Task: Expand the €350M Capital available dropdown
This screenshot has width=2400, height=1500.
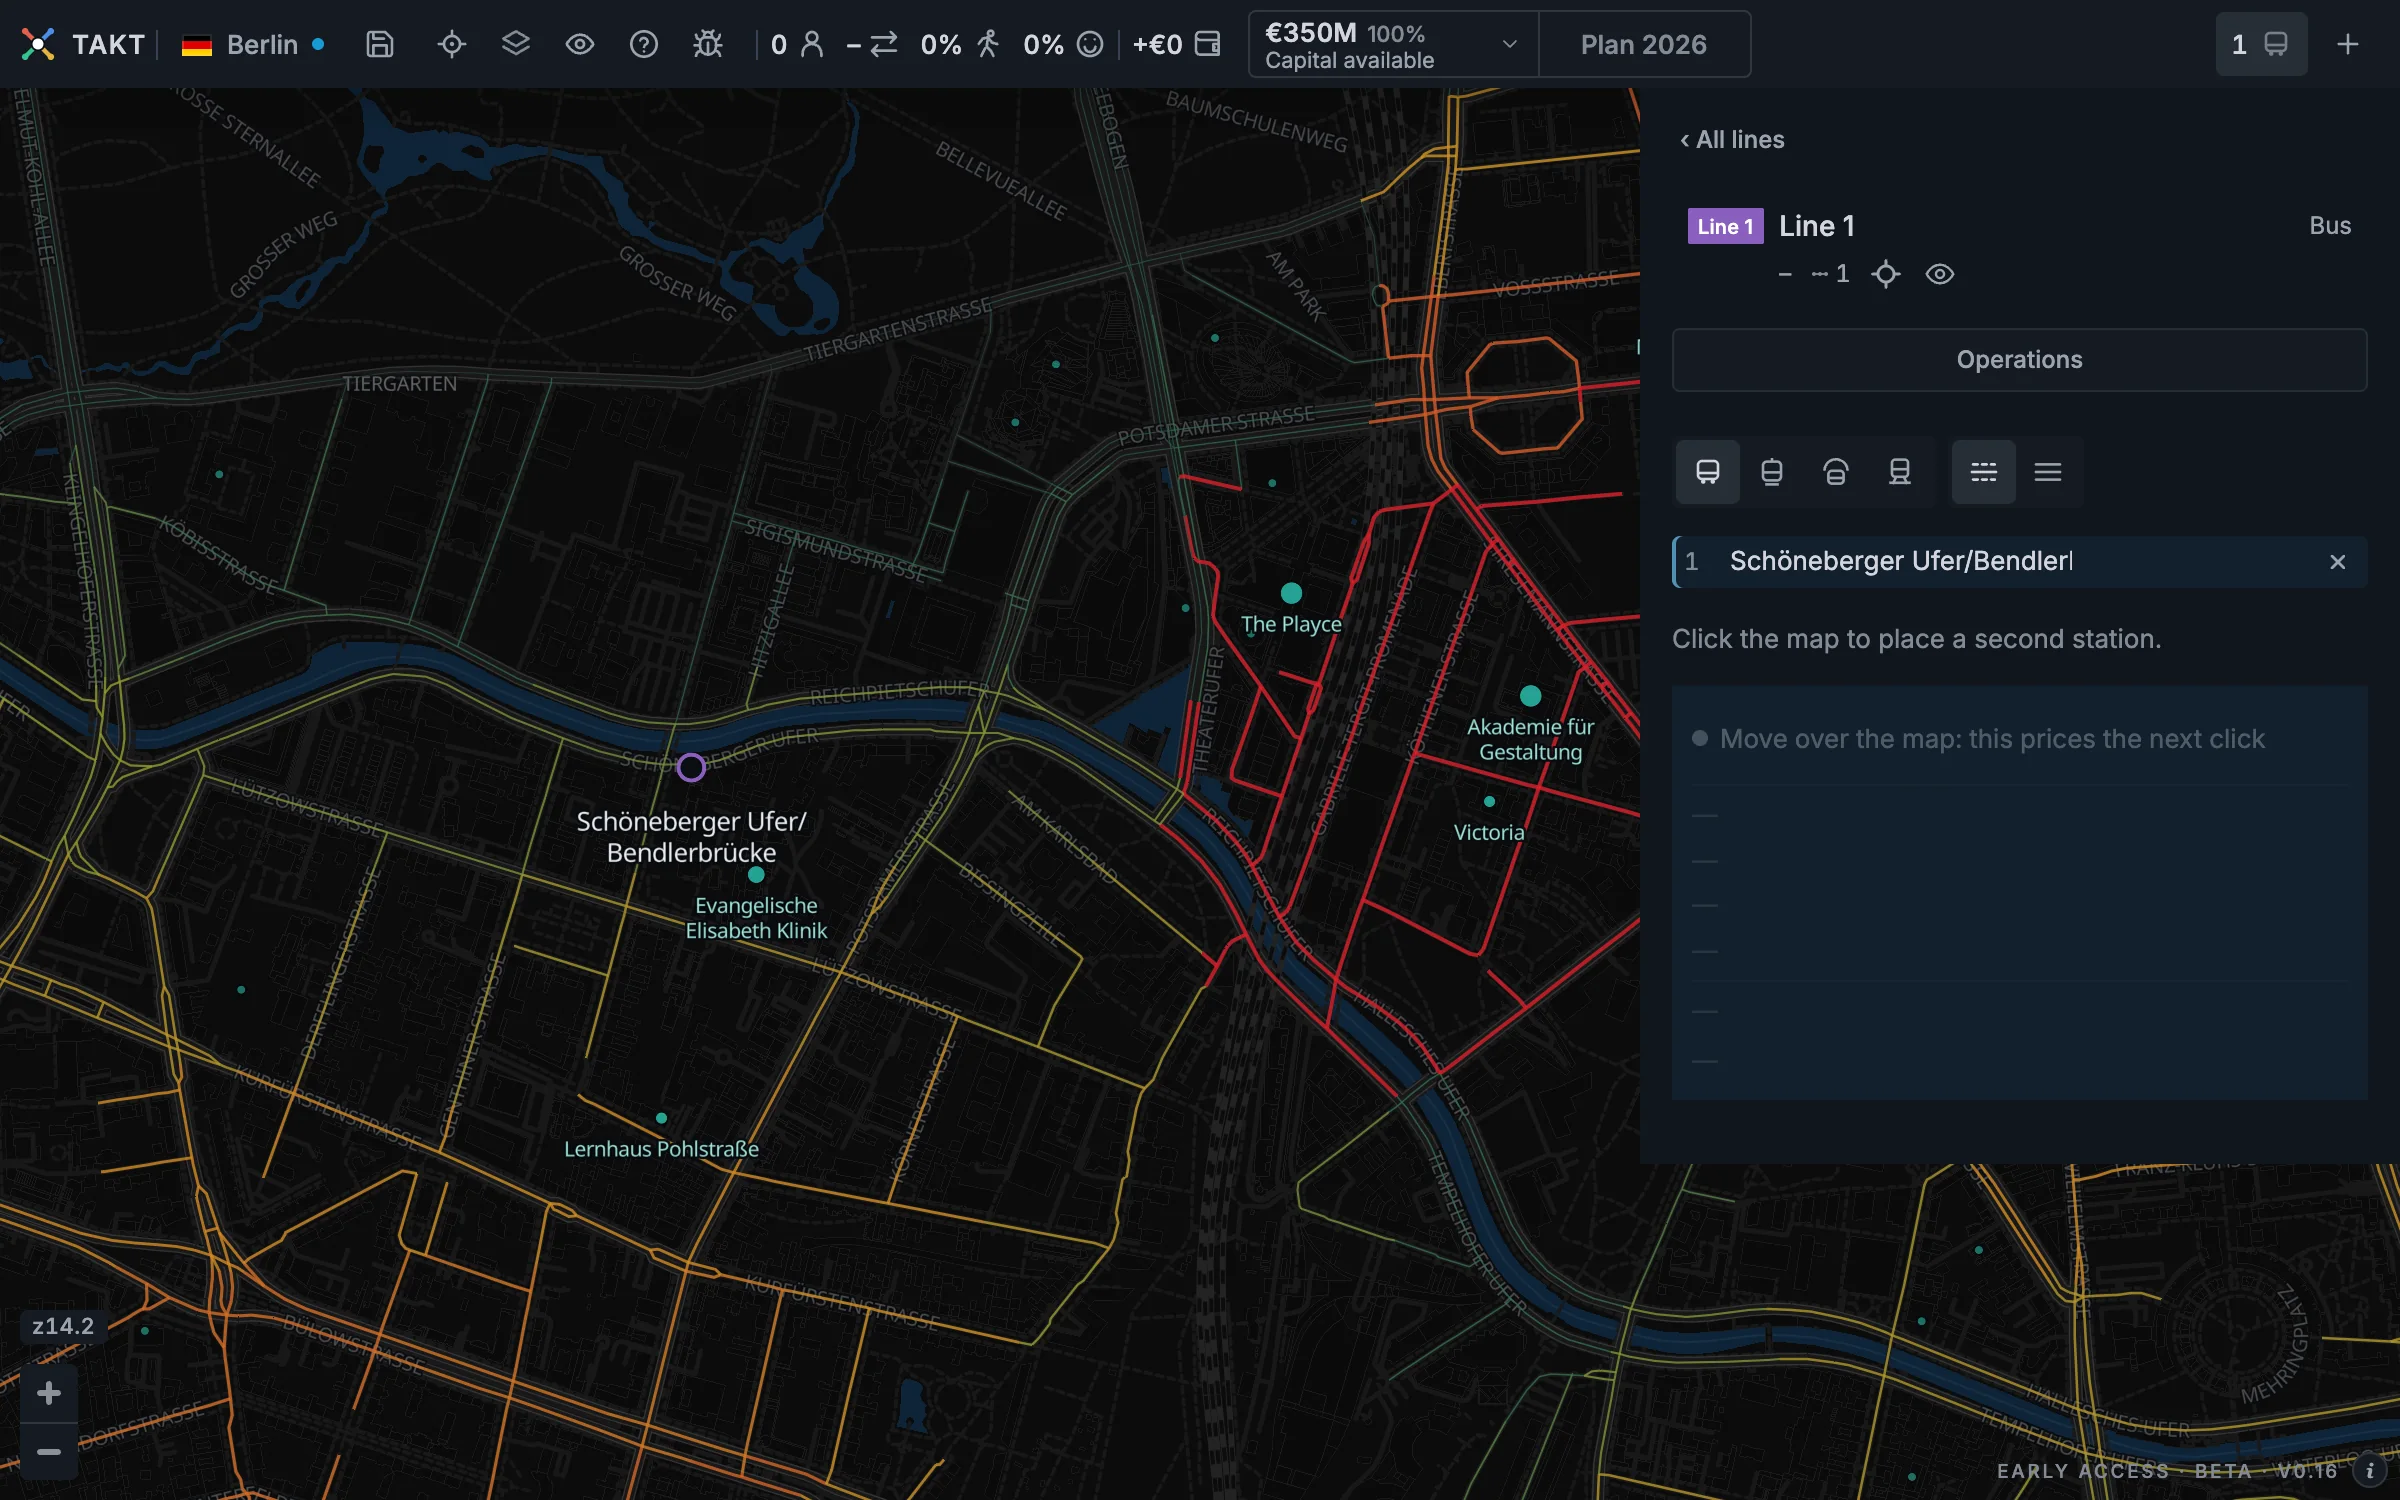Action: pyautogui.click(x=1393, y=44)
